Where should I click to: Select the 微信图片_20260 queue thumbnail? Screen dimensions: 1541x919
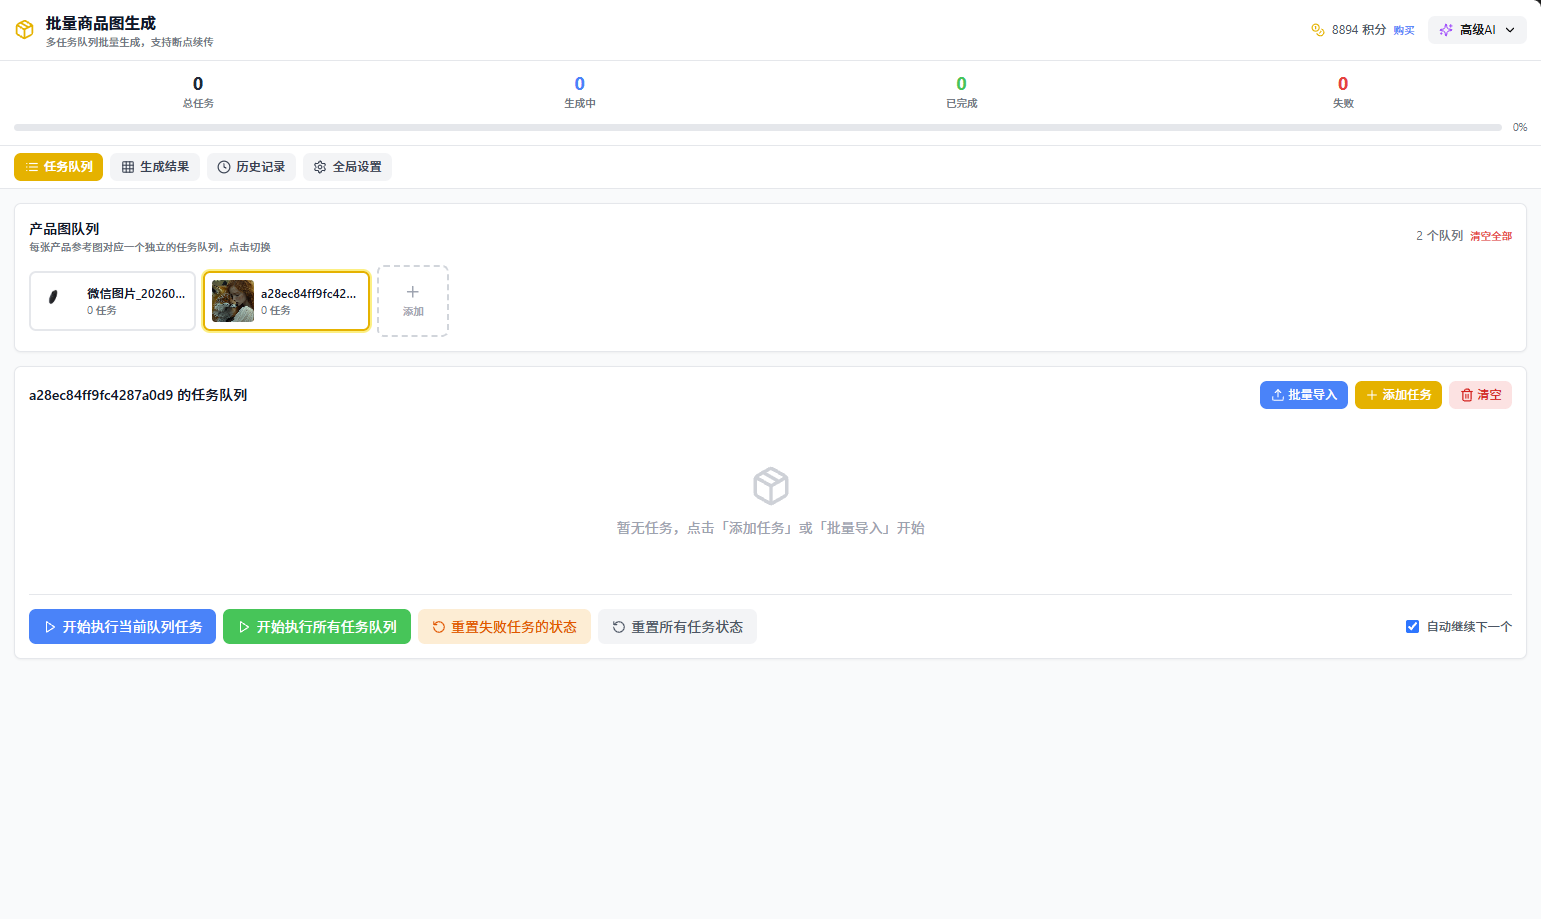tap(53, 297)
